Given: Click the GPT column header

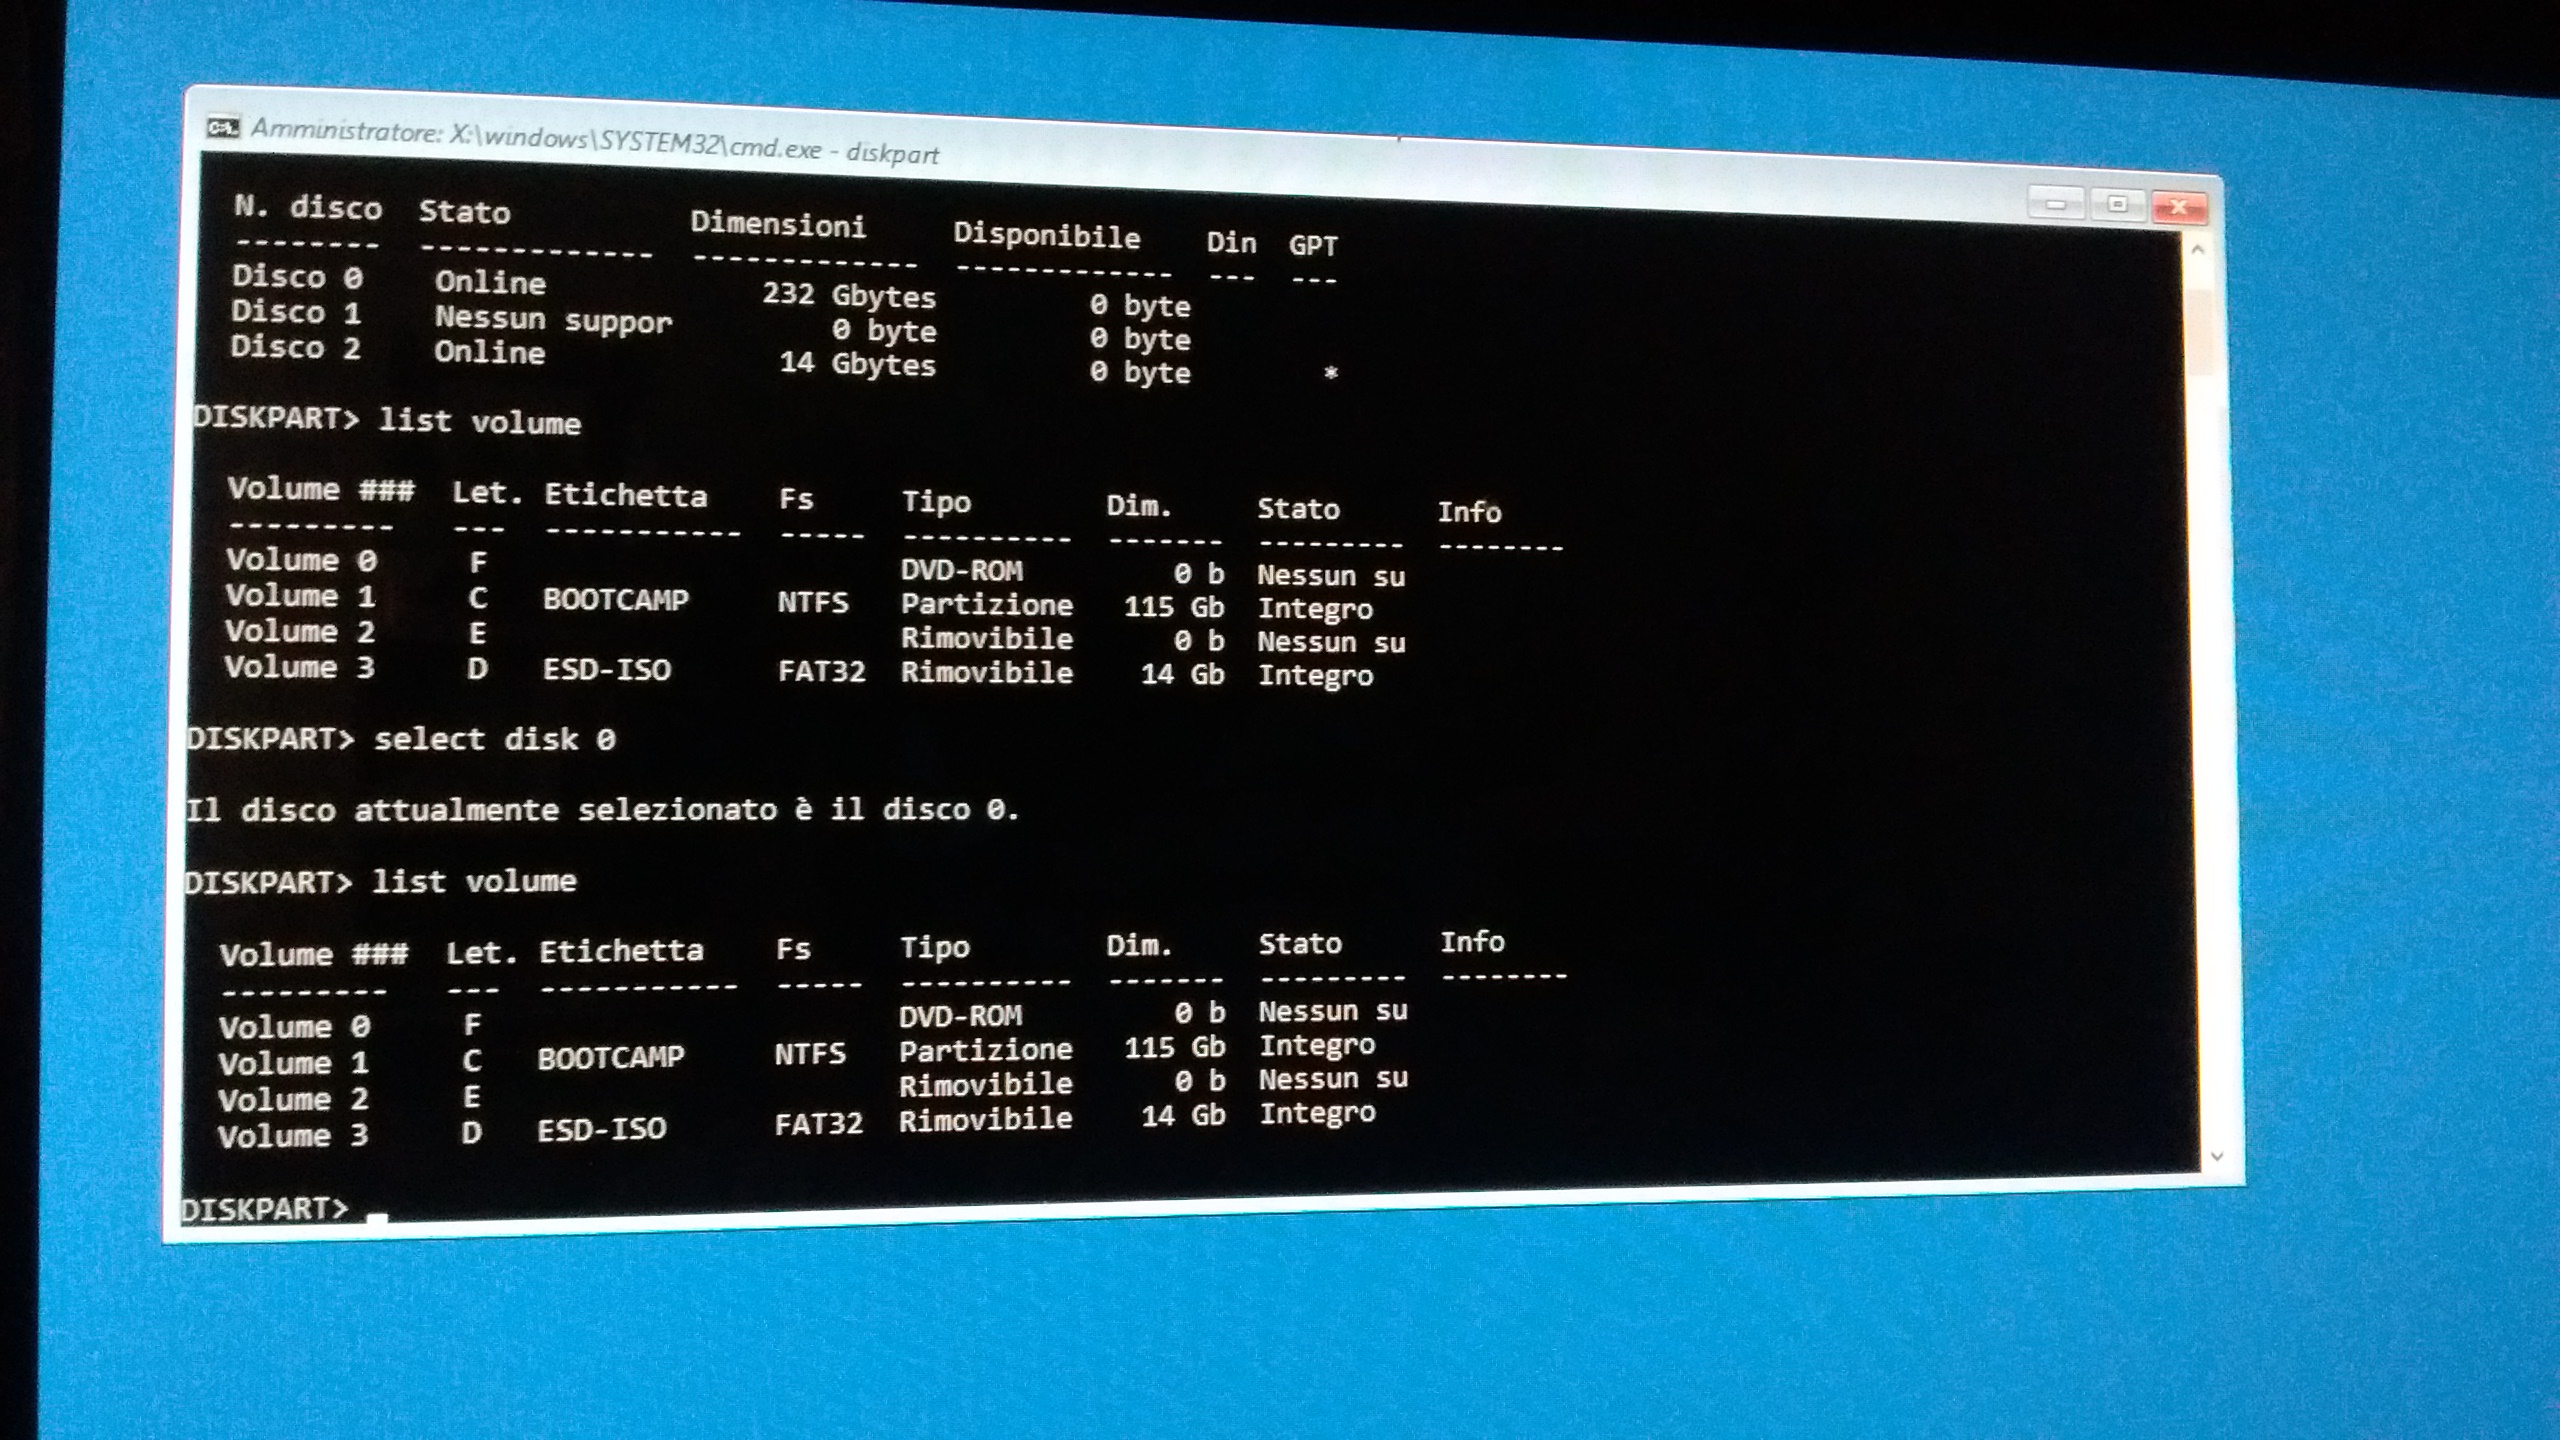Looking at the screenshot, I should click(1312, 246).
